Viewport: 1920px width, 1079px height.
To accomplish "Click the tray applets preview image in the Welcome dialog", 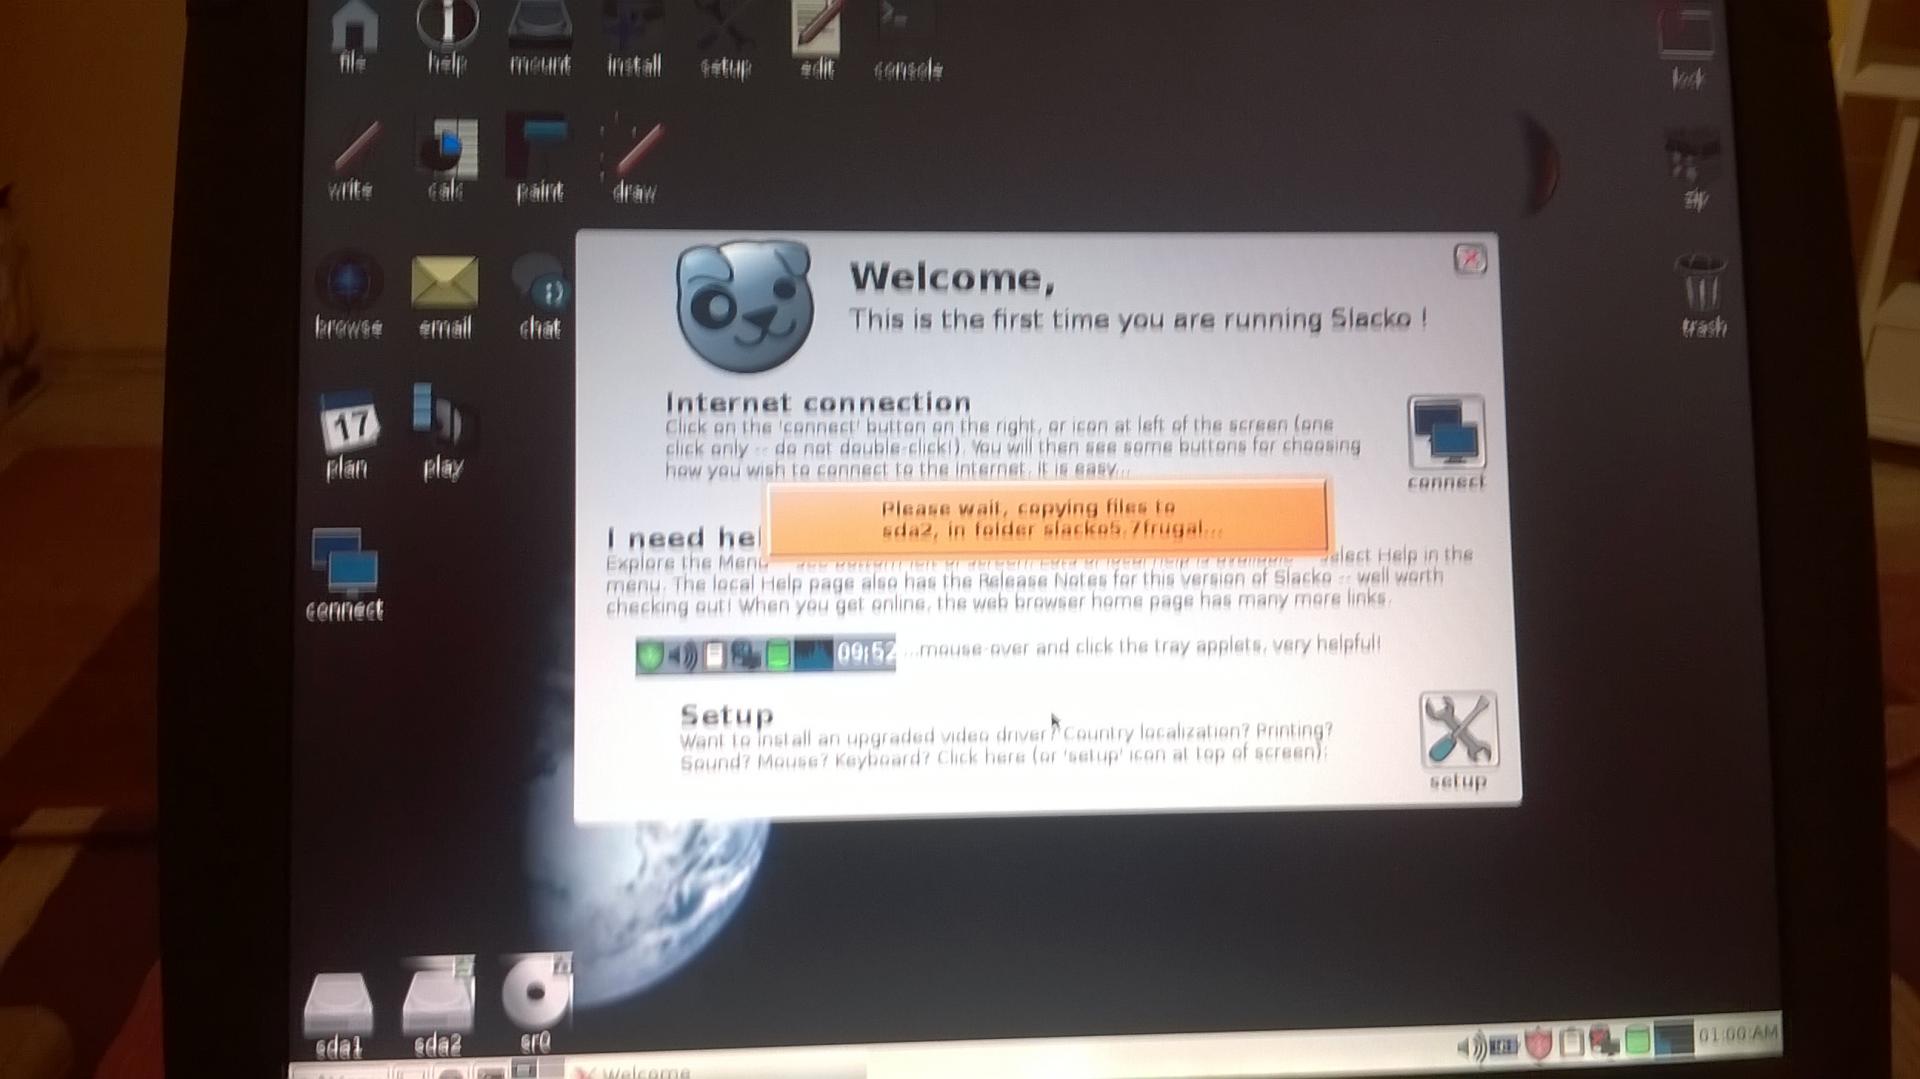I will (x=765, y=655).
